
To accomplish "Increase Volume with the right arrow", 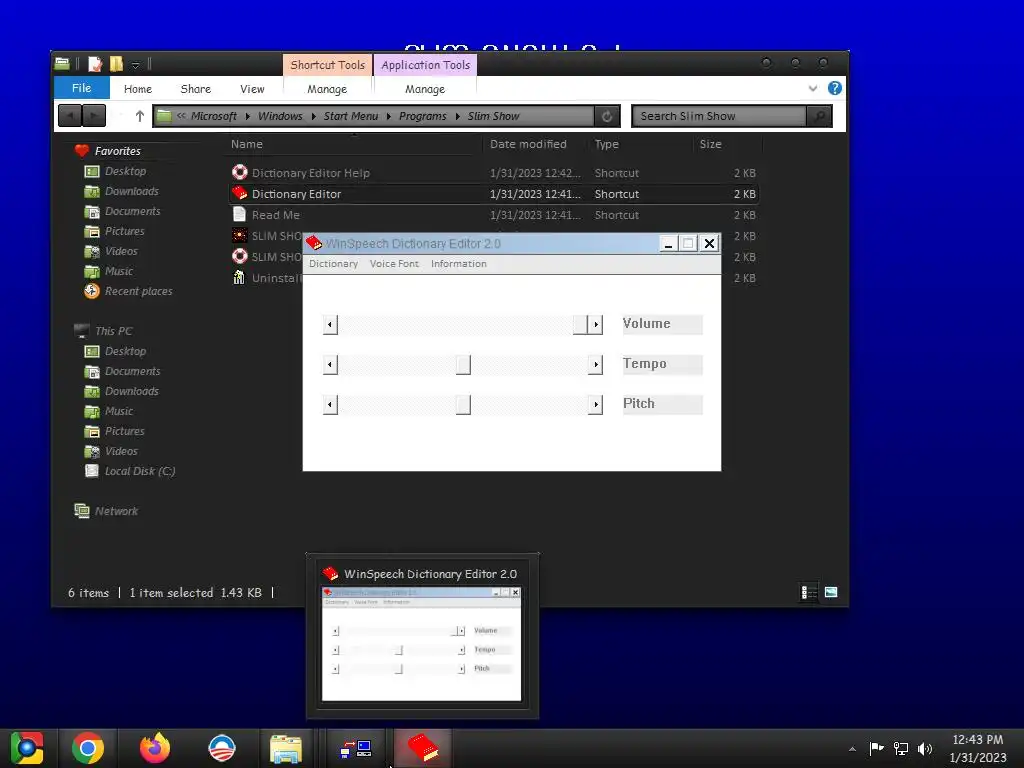I will (595, 325).
